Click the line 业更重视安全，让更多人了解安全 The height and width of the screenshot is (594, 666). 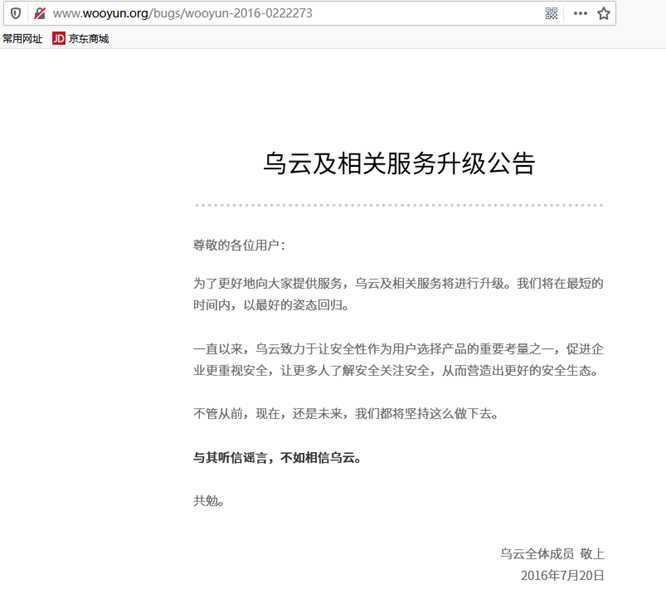[396, 371]
